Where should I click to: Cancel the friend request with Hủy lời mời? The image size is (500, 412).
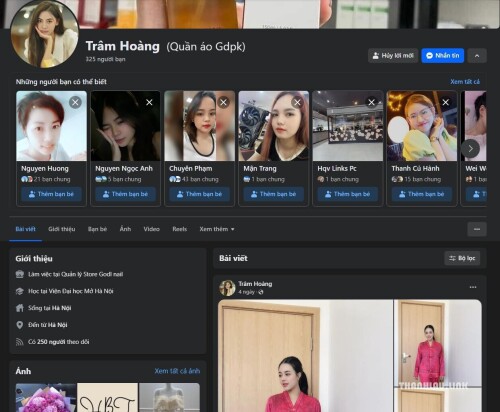coord(393,56)
